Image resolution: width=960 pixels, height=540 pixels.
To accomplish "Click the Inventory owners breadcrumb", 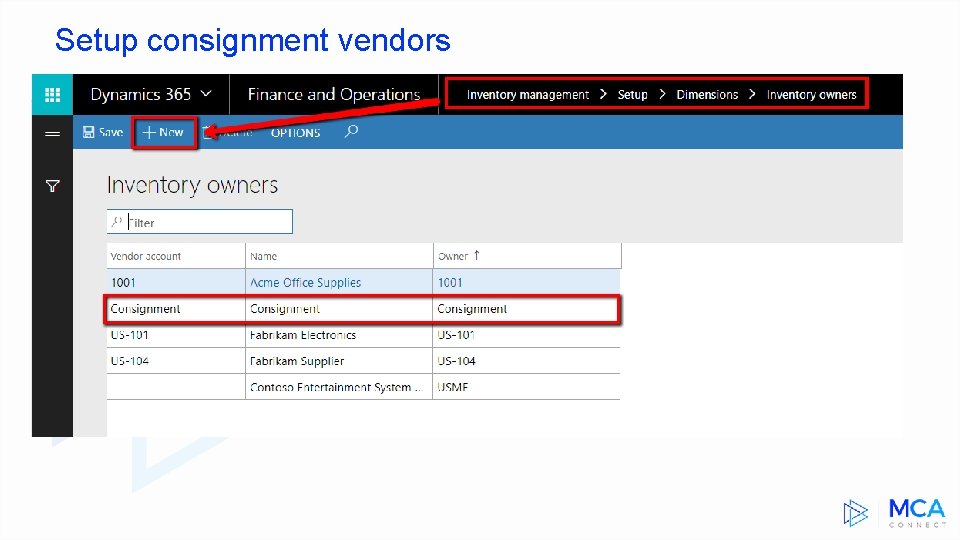I will click(811, 95).
